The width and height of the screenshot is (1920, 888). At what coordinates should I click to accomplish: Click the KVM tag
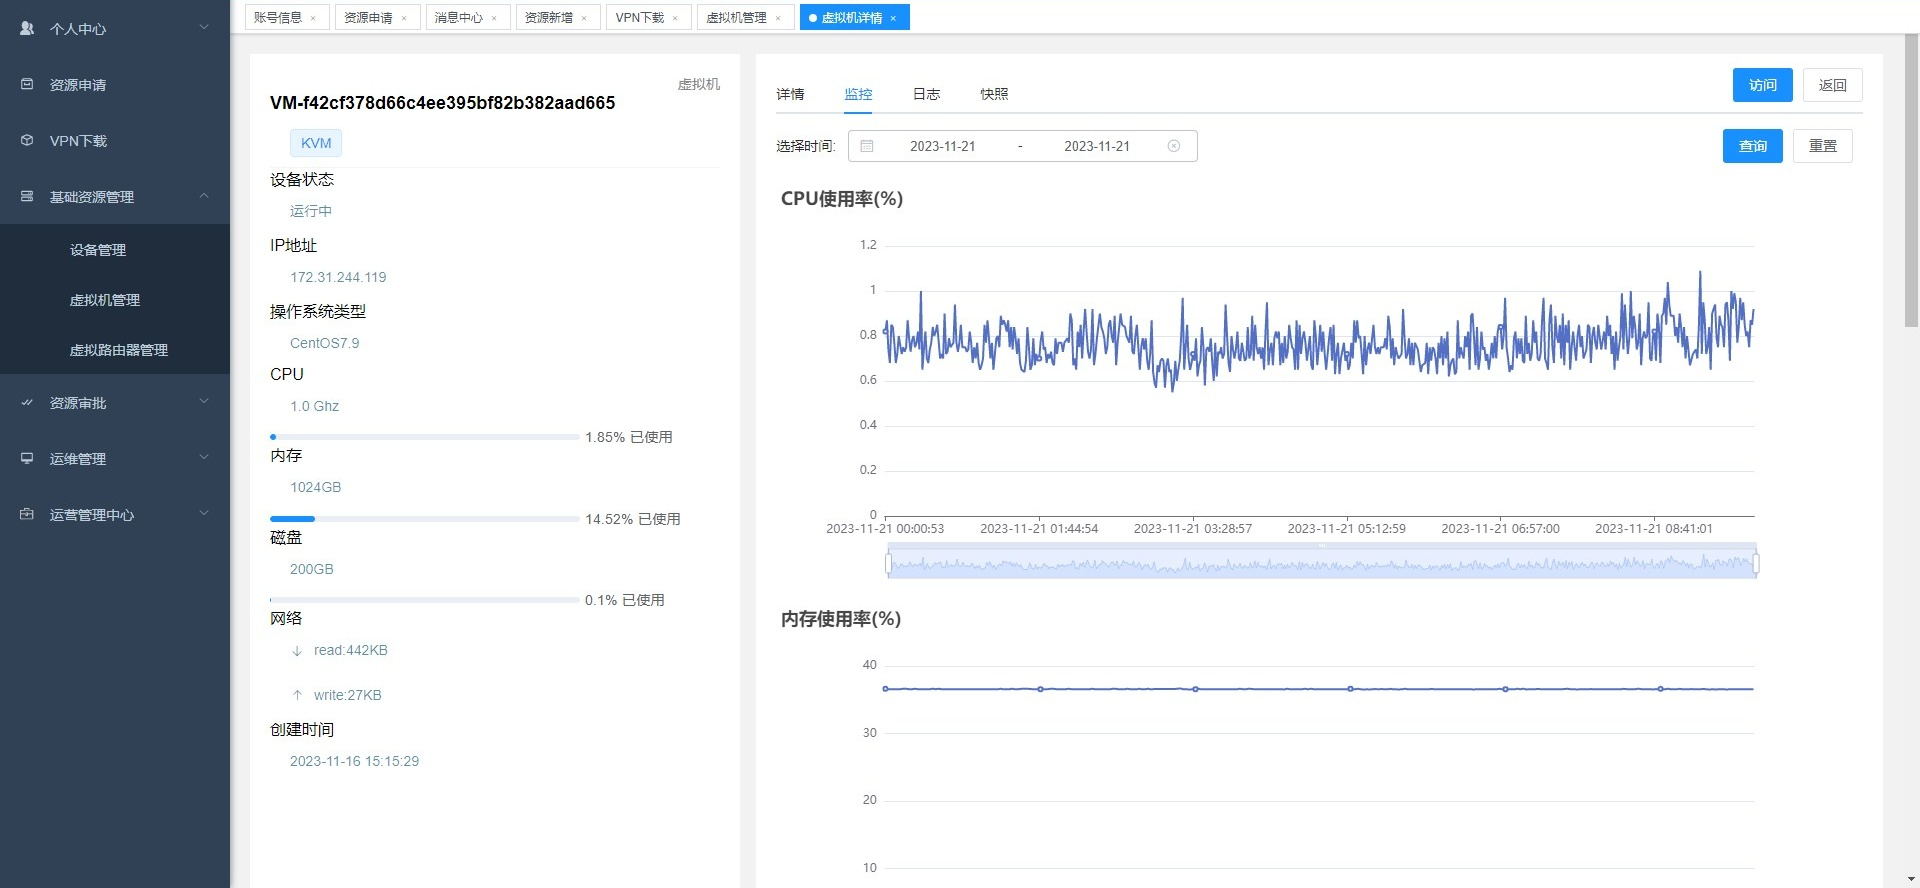316,143
